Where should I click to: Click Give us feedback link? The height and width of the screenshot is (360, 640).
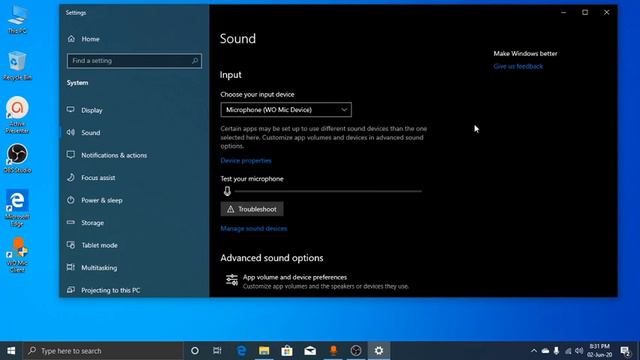[x=518, y=66]
